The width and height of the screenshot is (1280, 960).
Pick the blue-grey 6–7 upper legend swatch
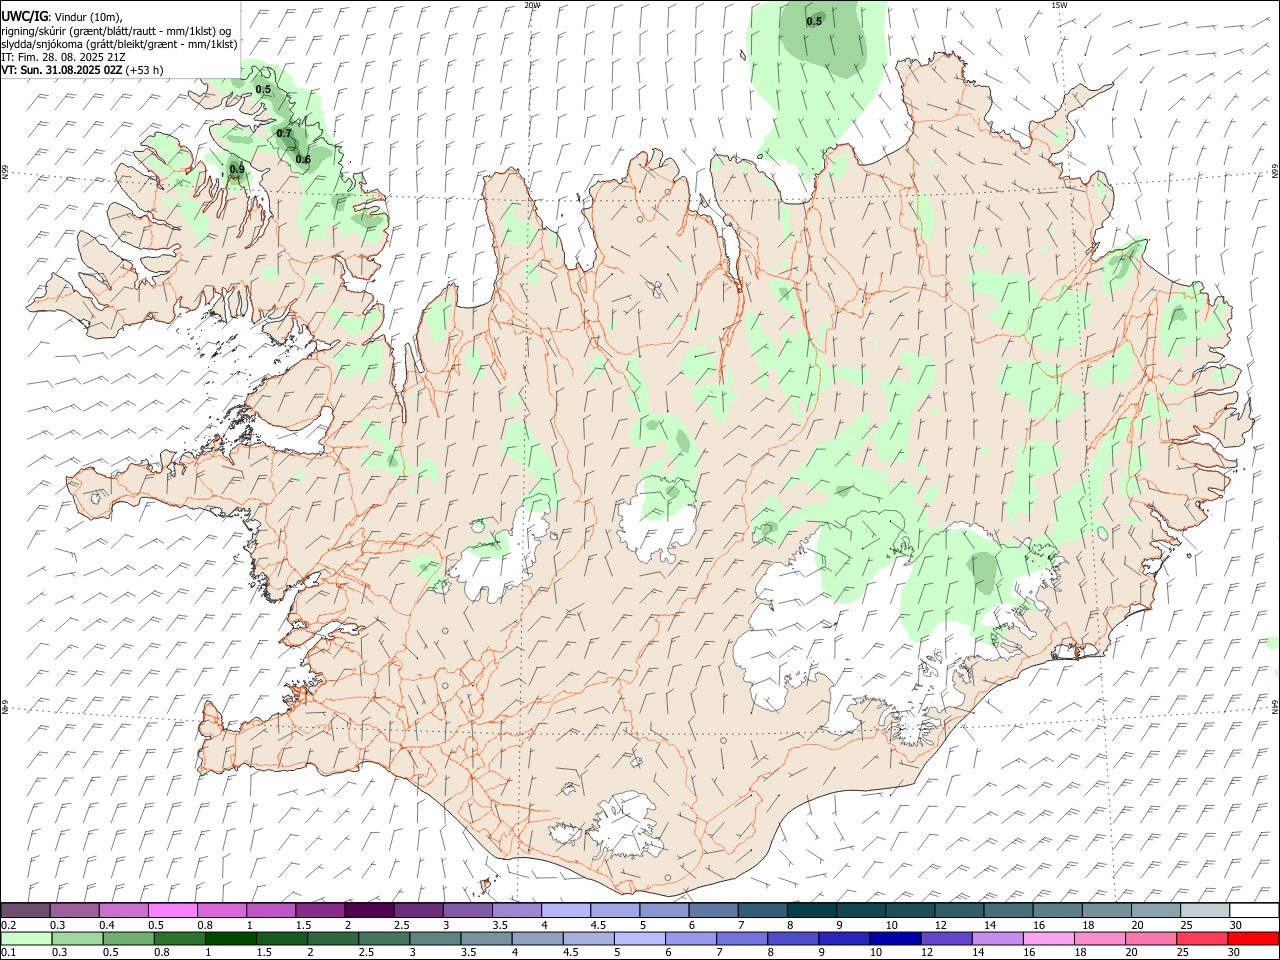point(714,910)
